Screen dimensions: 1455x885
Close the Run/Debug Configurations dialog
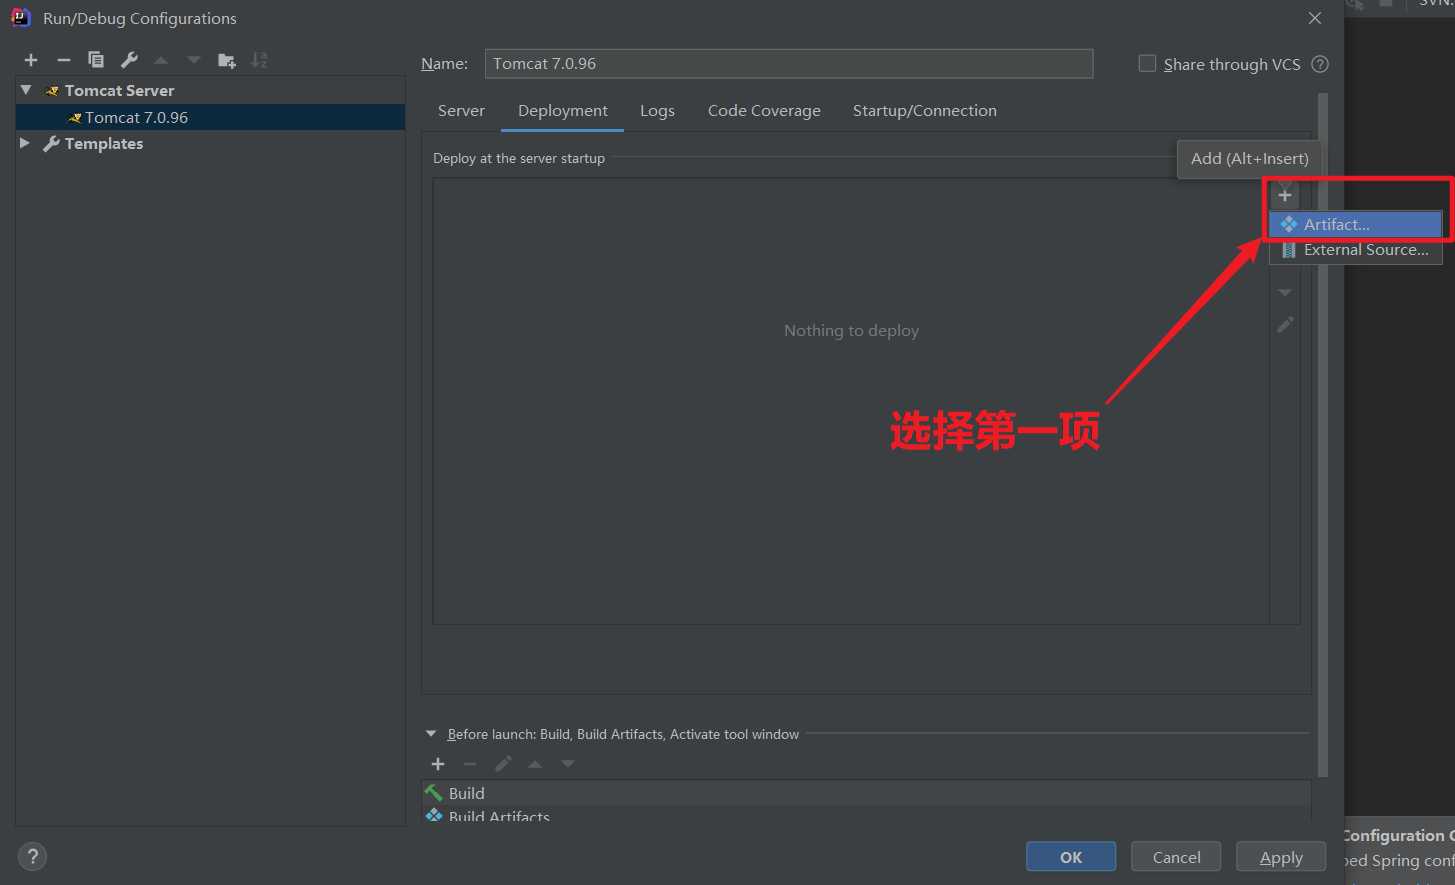click(1315, 18)
